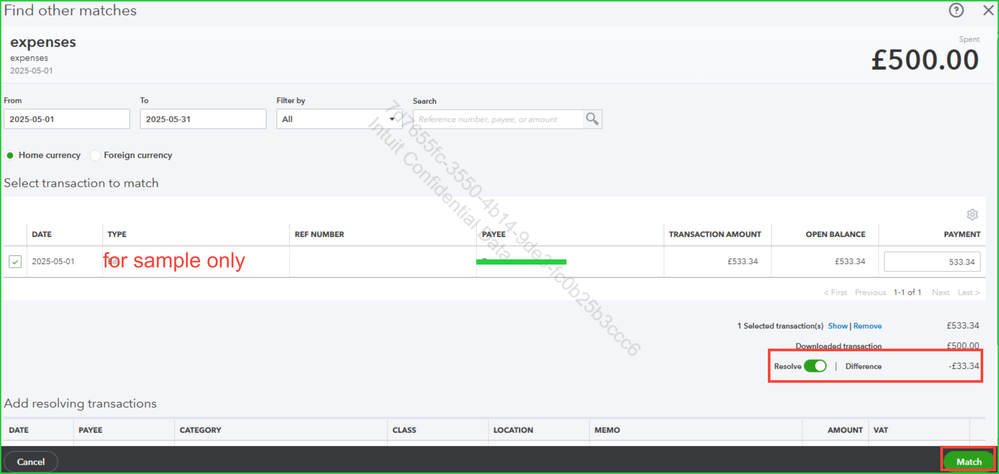The width and height of the screenshot is (999, 474).
Task: Click Remove selected transactions link
Action: point(868,326)
